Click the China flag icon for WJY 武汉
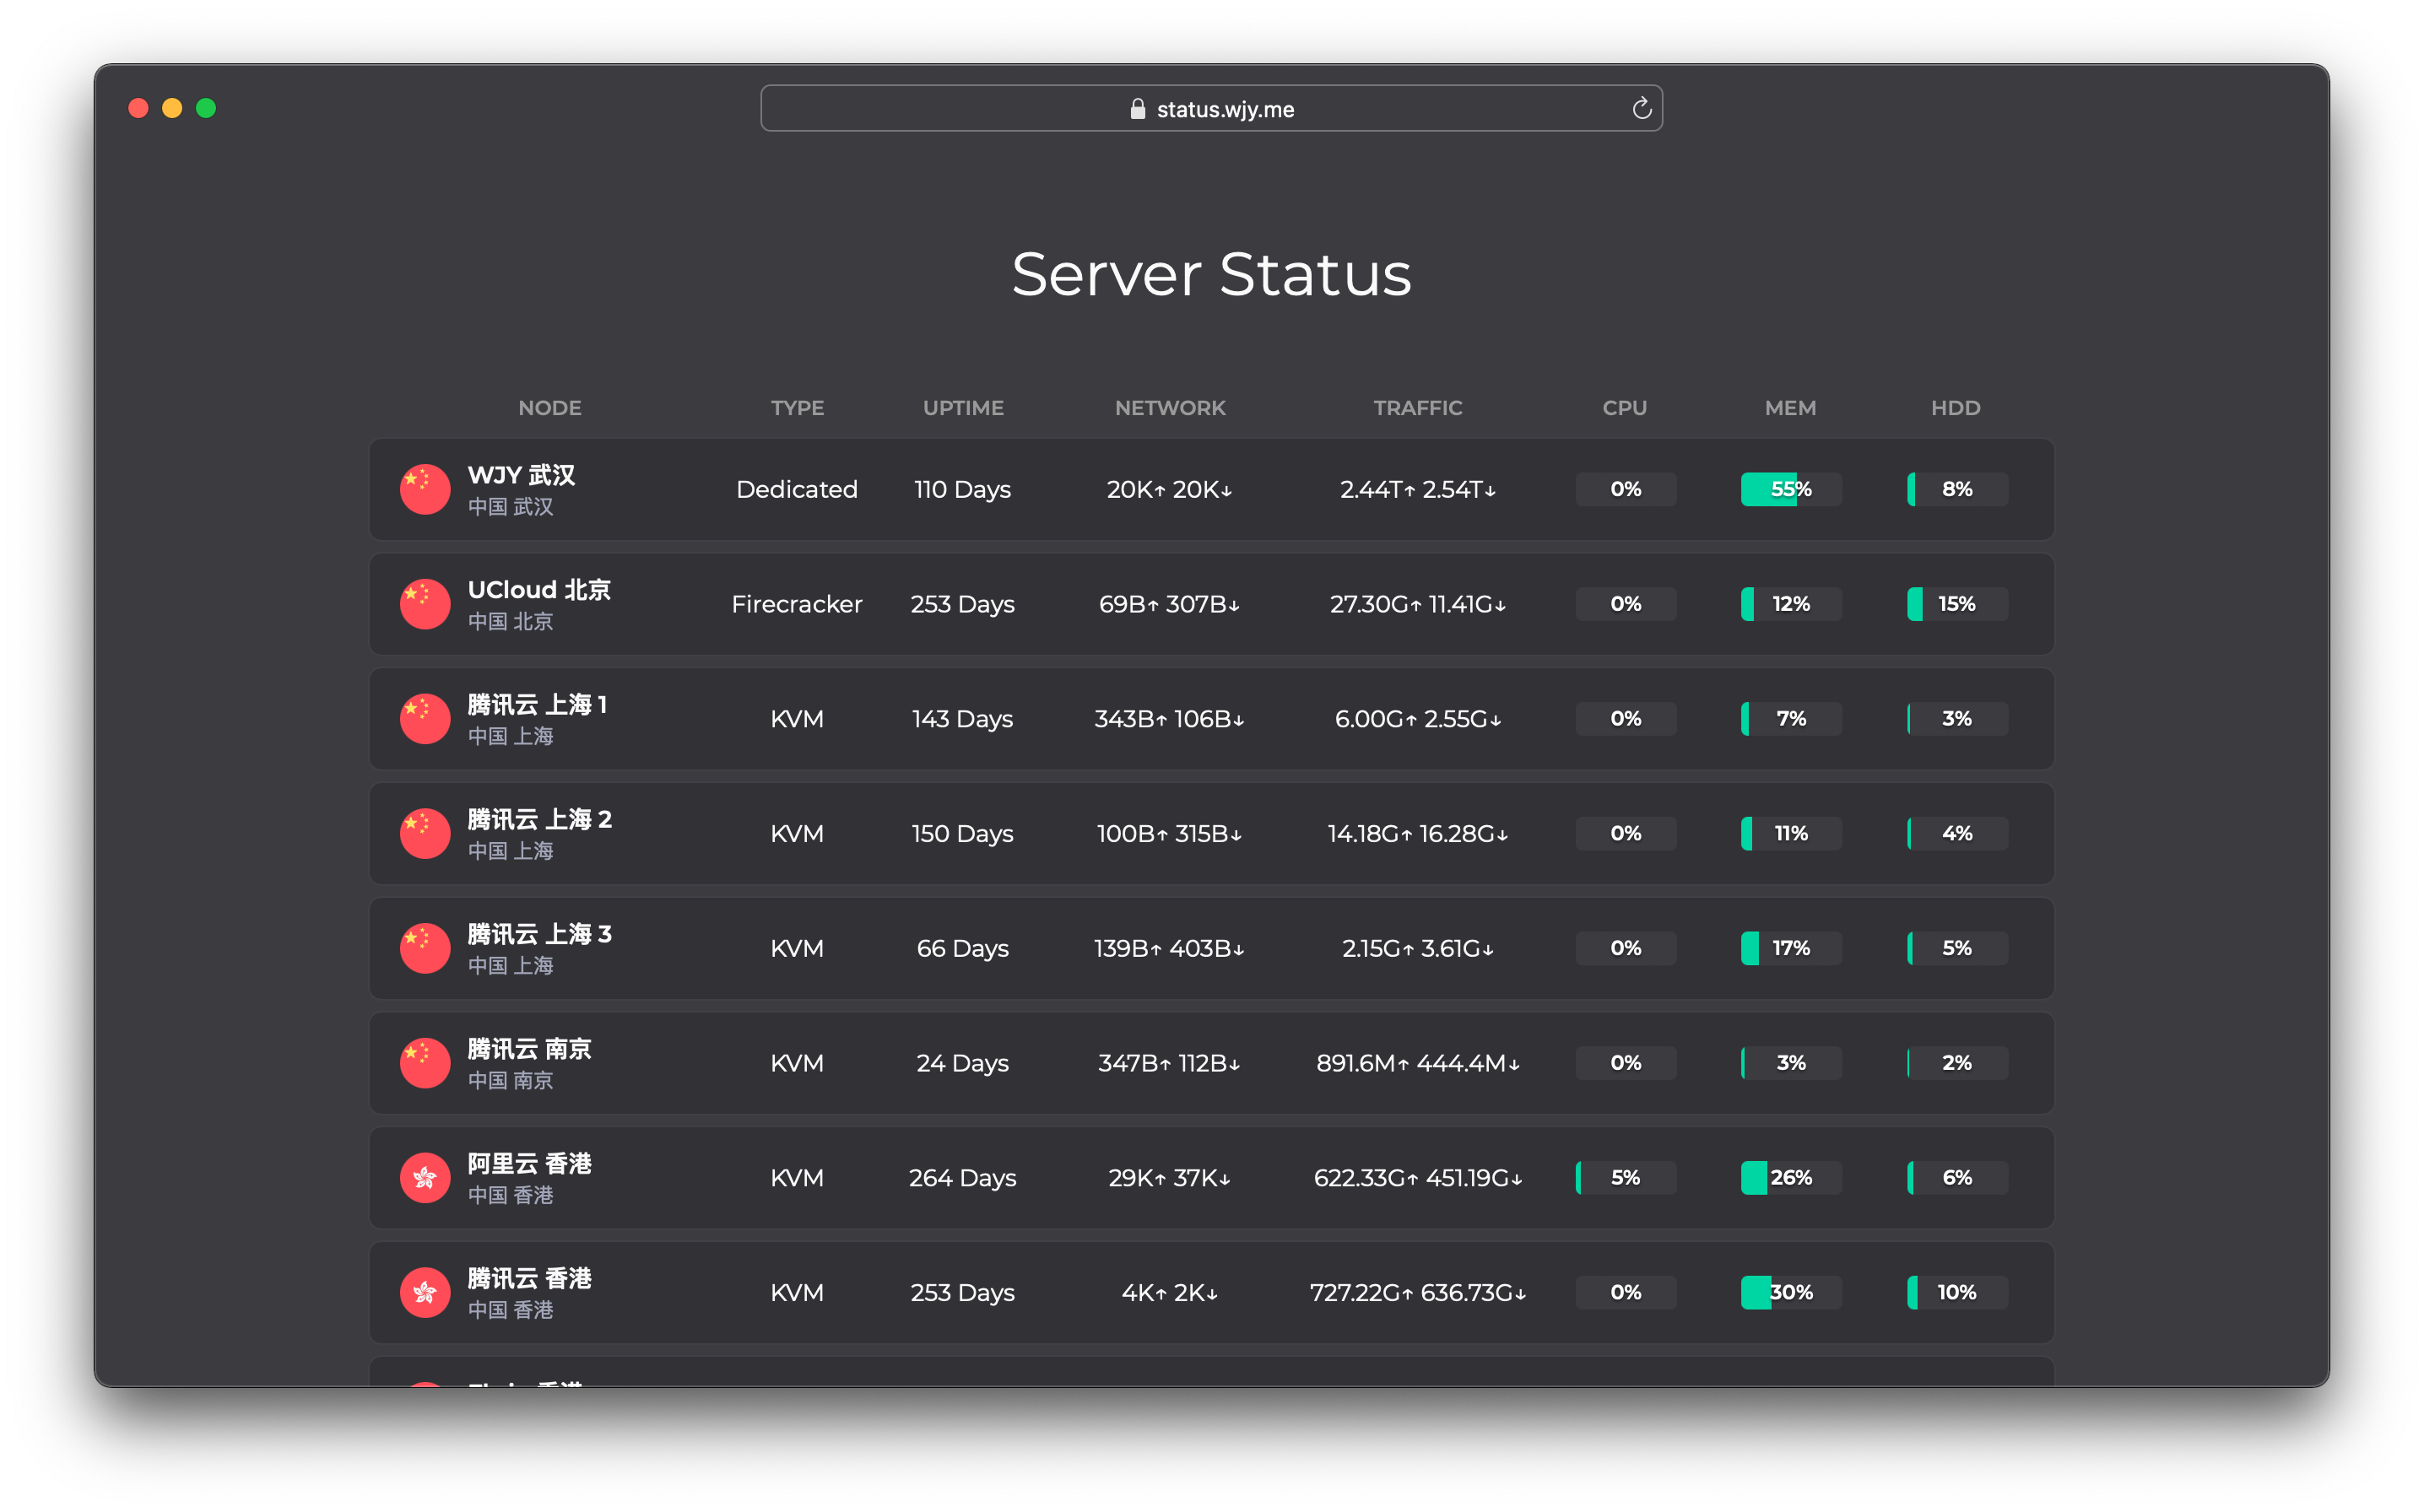 pos(425,490)
